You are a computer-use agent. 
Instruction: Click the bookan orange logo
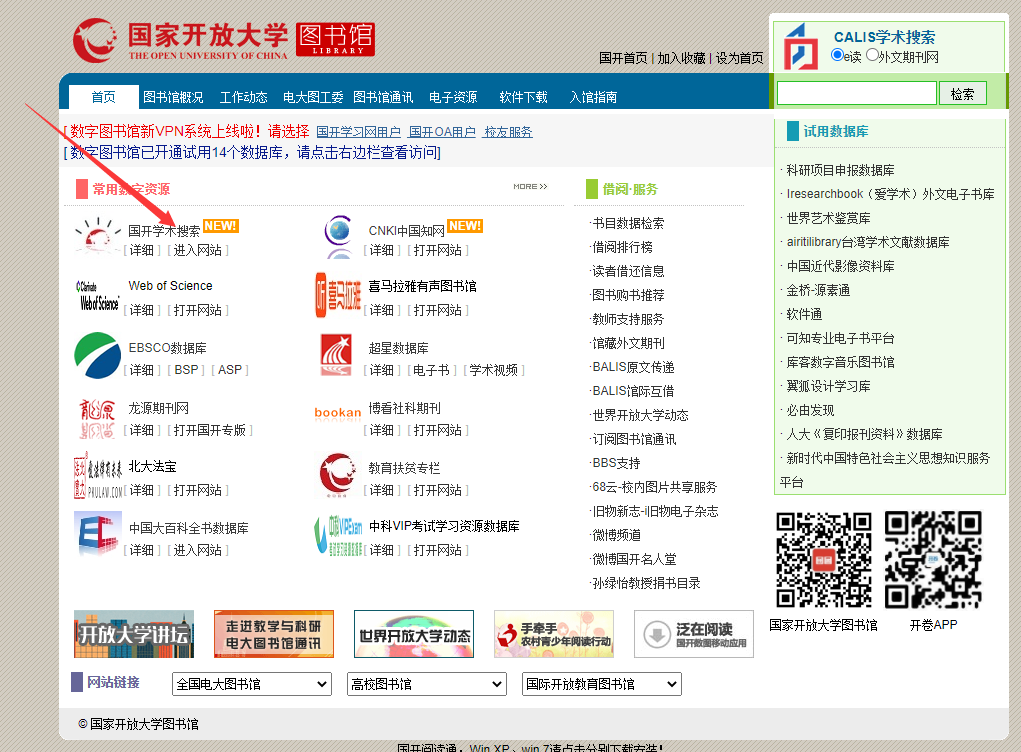tap(337, 413)
